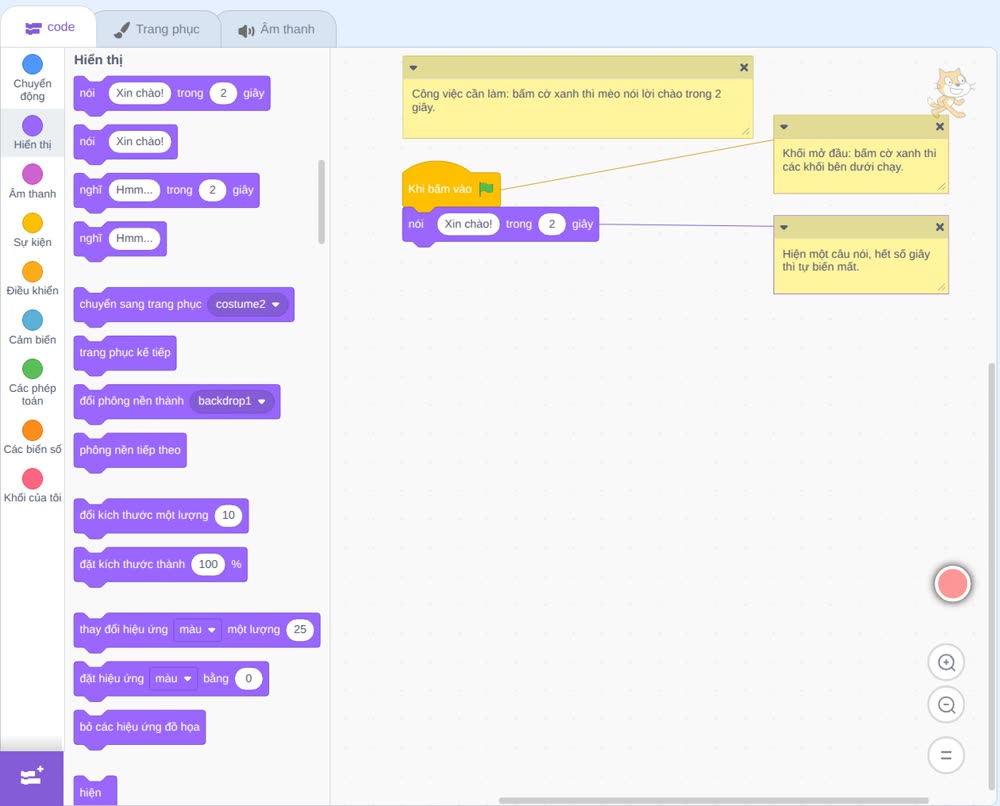Image resolution: width=1000 pixels, height=806 pixels.
Task: Open the Các biến số category
Action: pyautogui.click(x=32, y=437)
